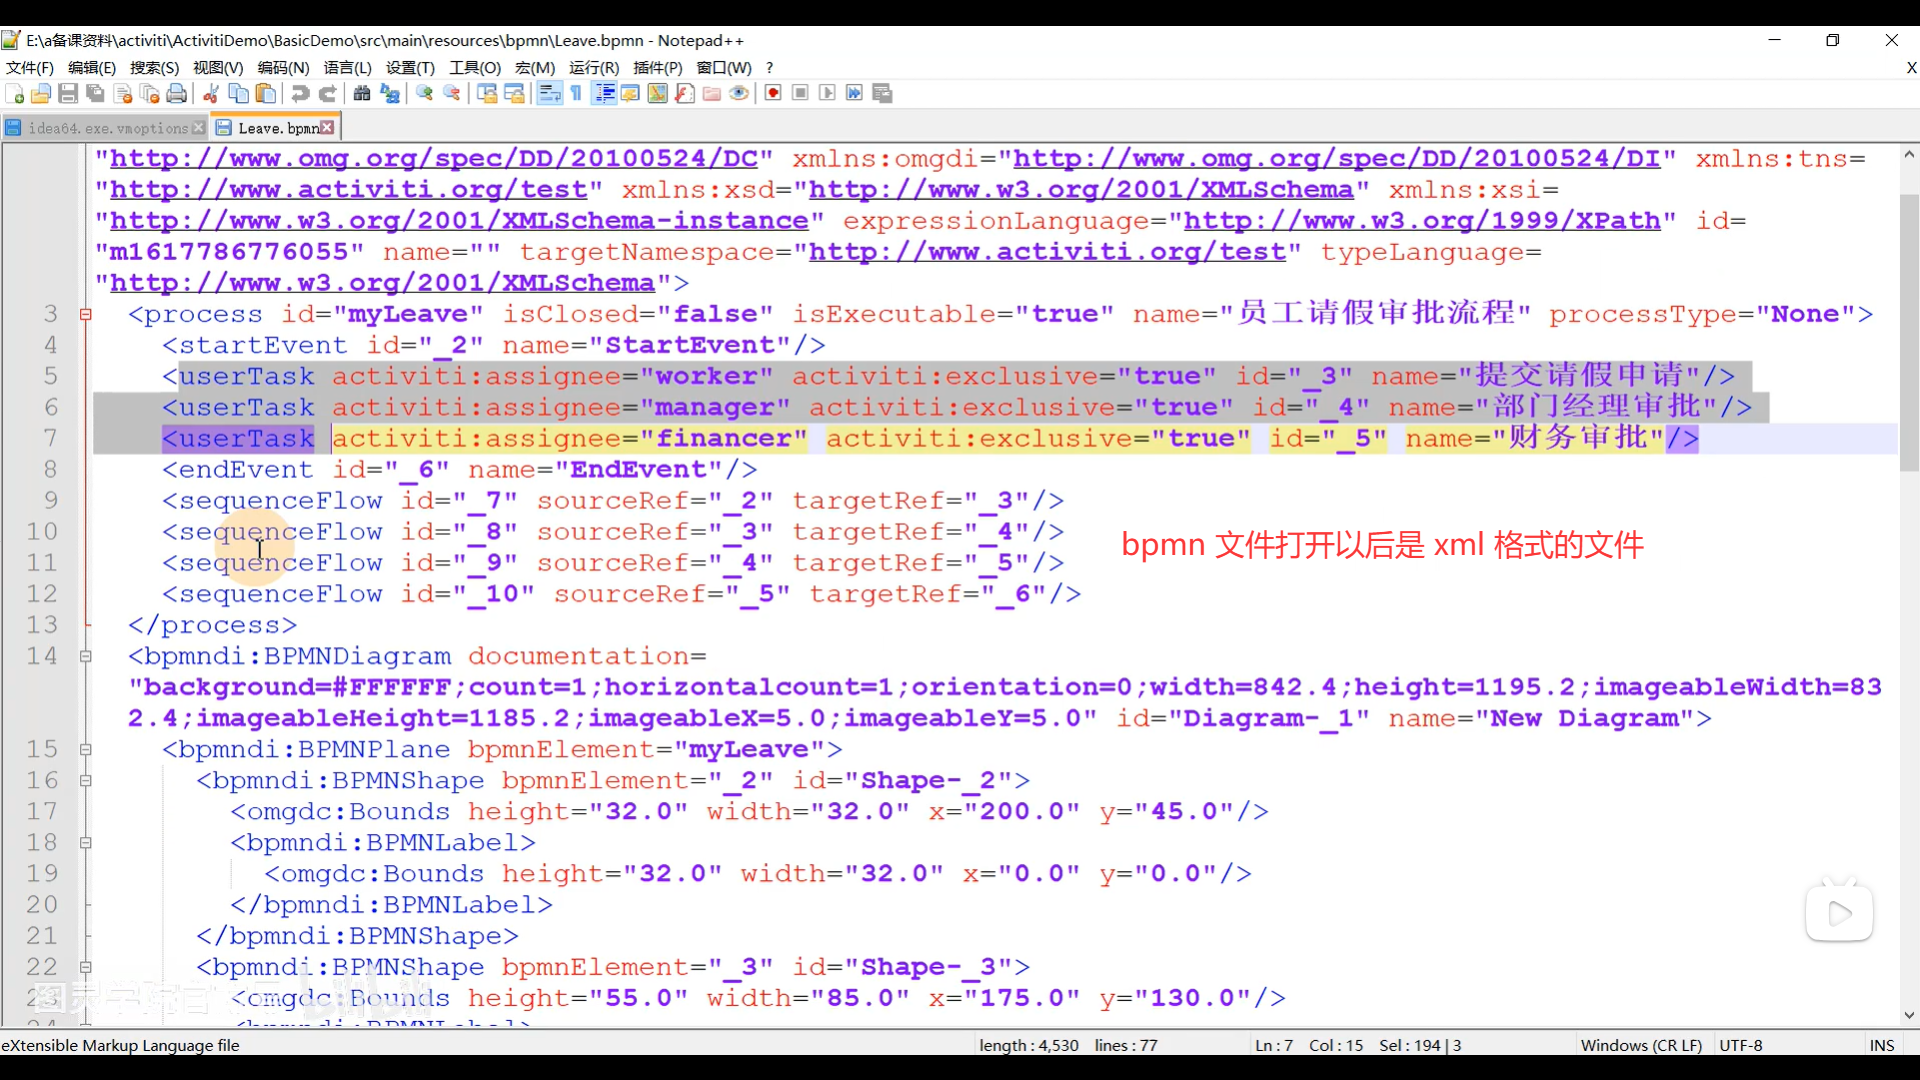This screenshot has height=1080, width=1920.
Task: Click the vertical scrollbar down arrow
Action: [1909, 1015]
